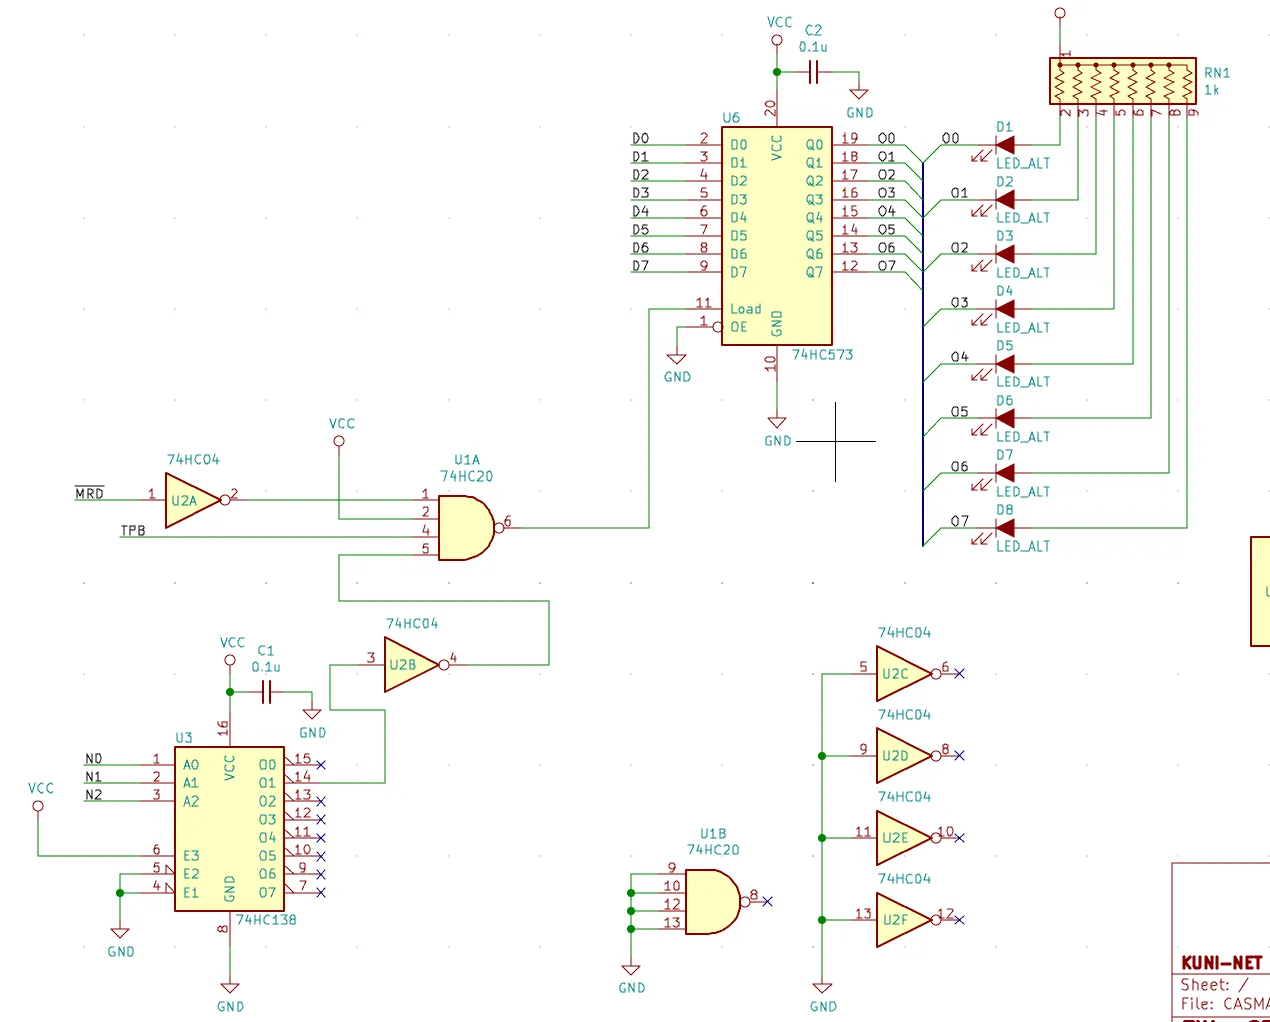Click the LED_ALT value under D1

point(1023,163)
